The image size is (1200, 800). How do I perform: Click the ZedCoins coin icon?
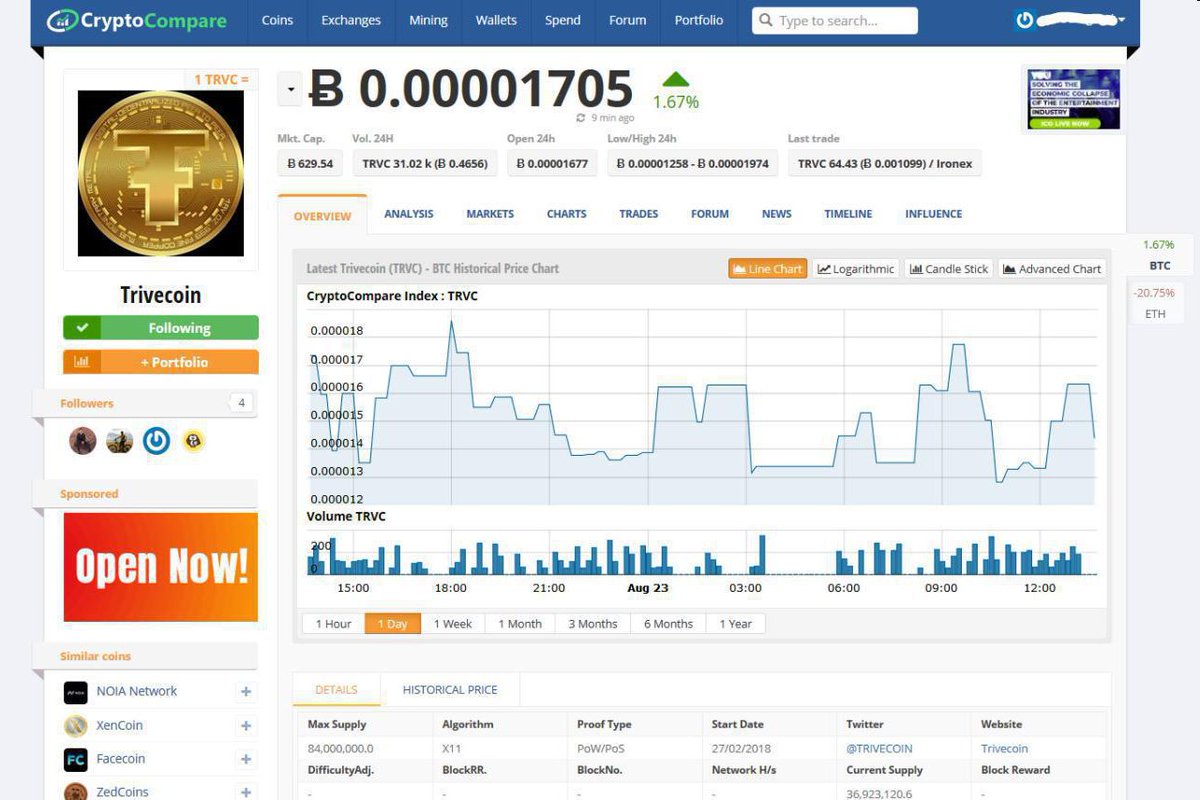click(76, 792)
